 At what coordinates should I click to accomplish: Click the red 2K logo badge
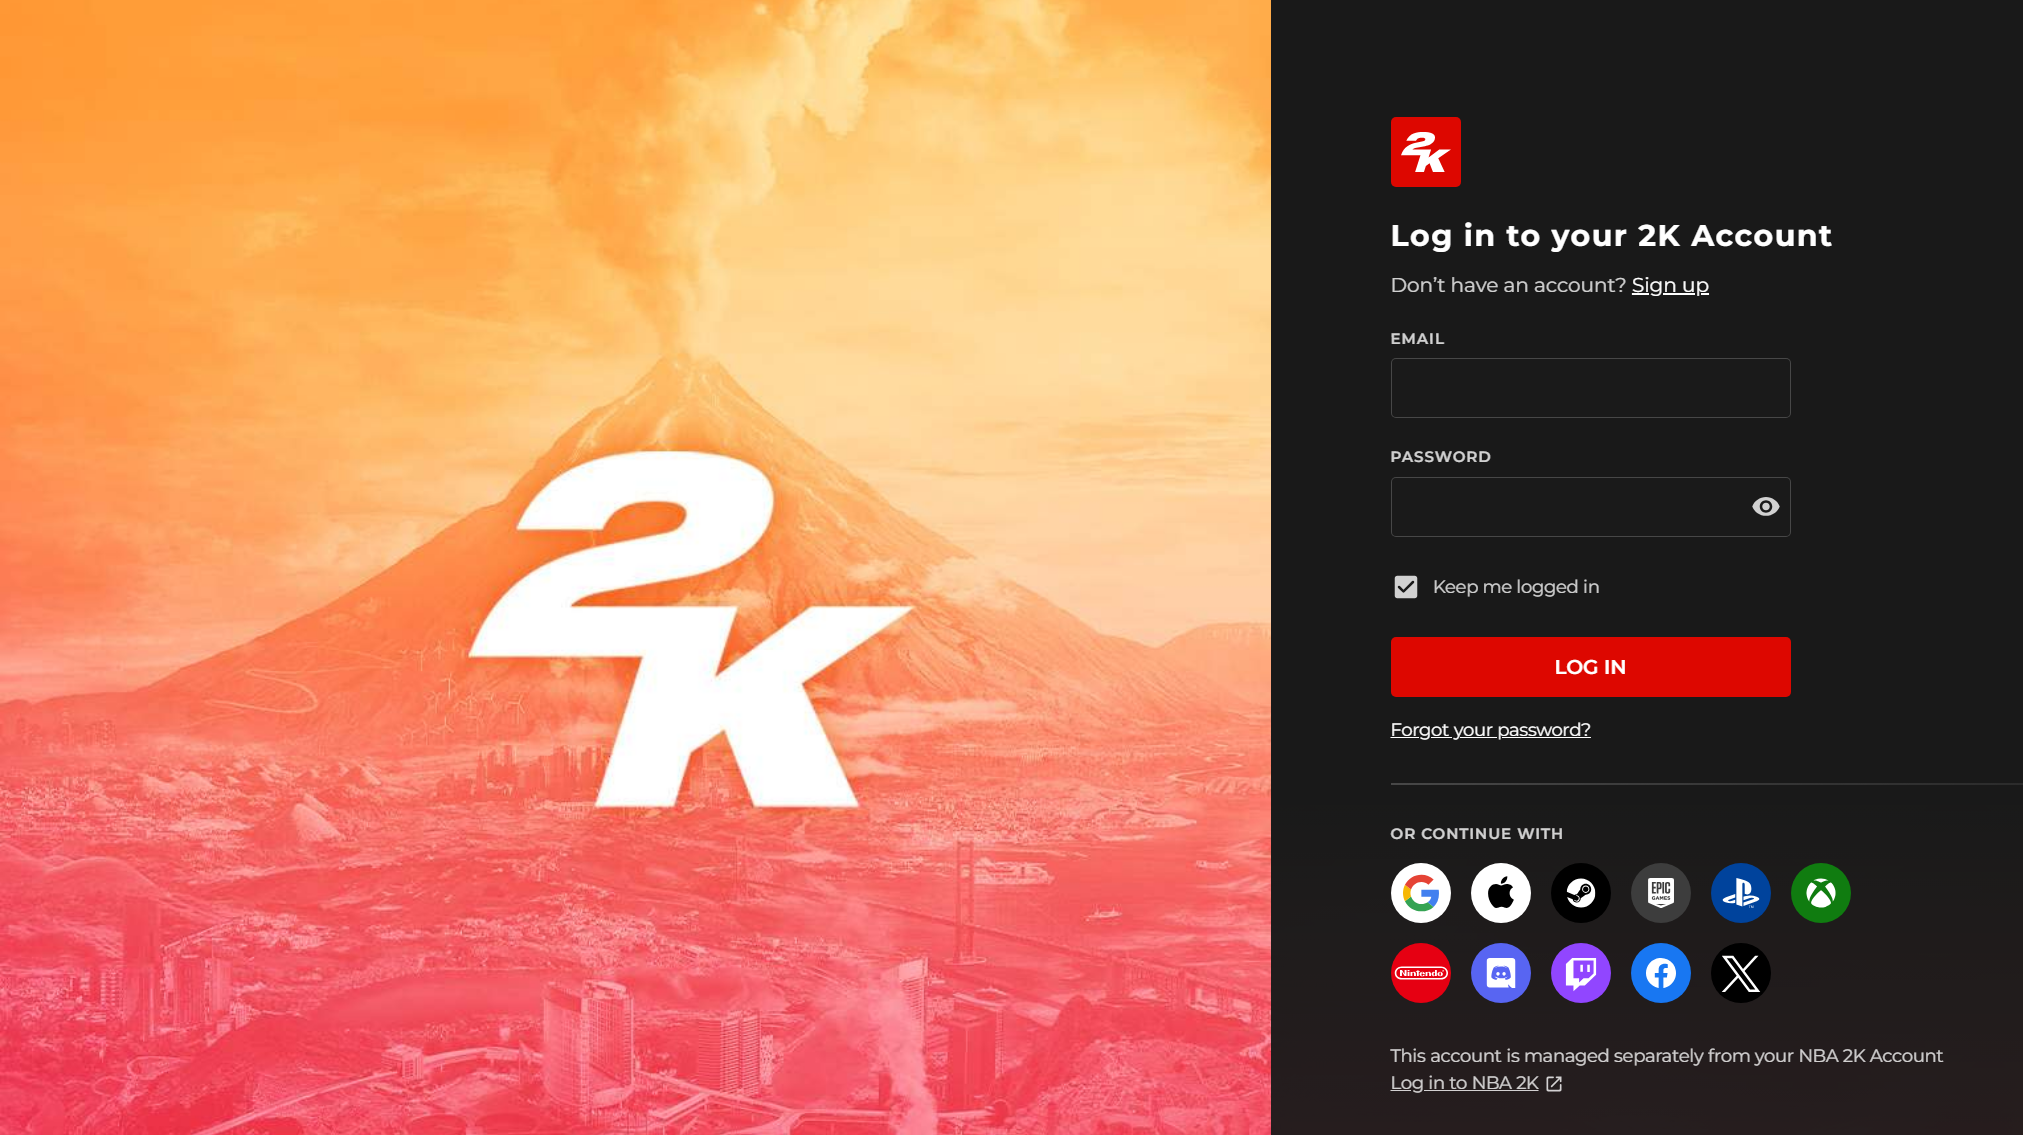(x=1425, y=152)
